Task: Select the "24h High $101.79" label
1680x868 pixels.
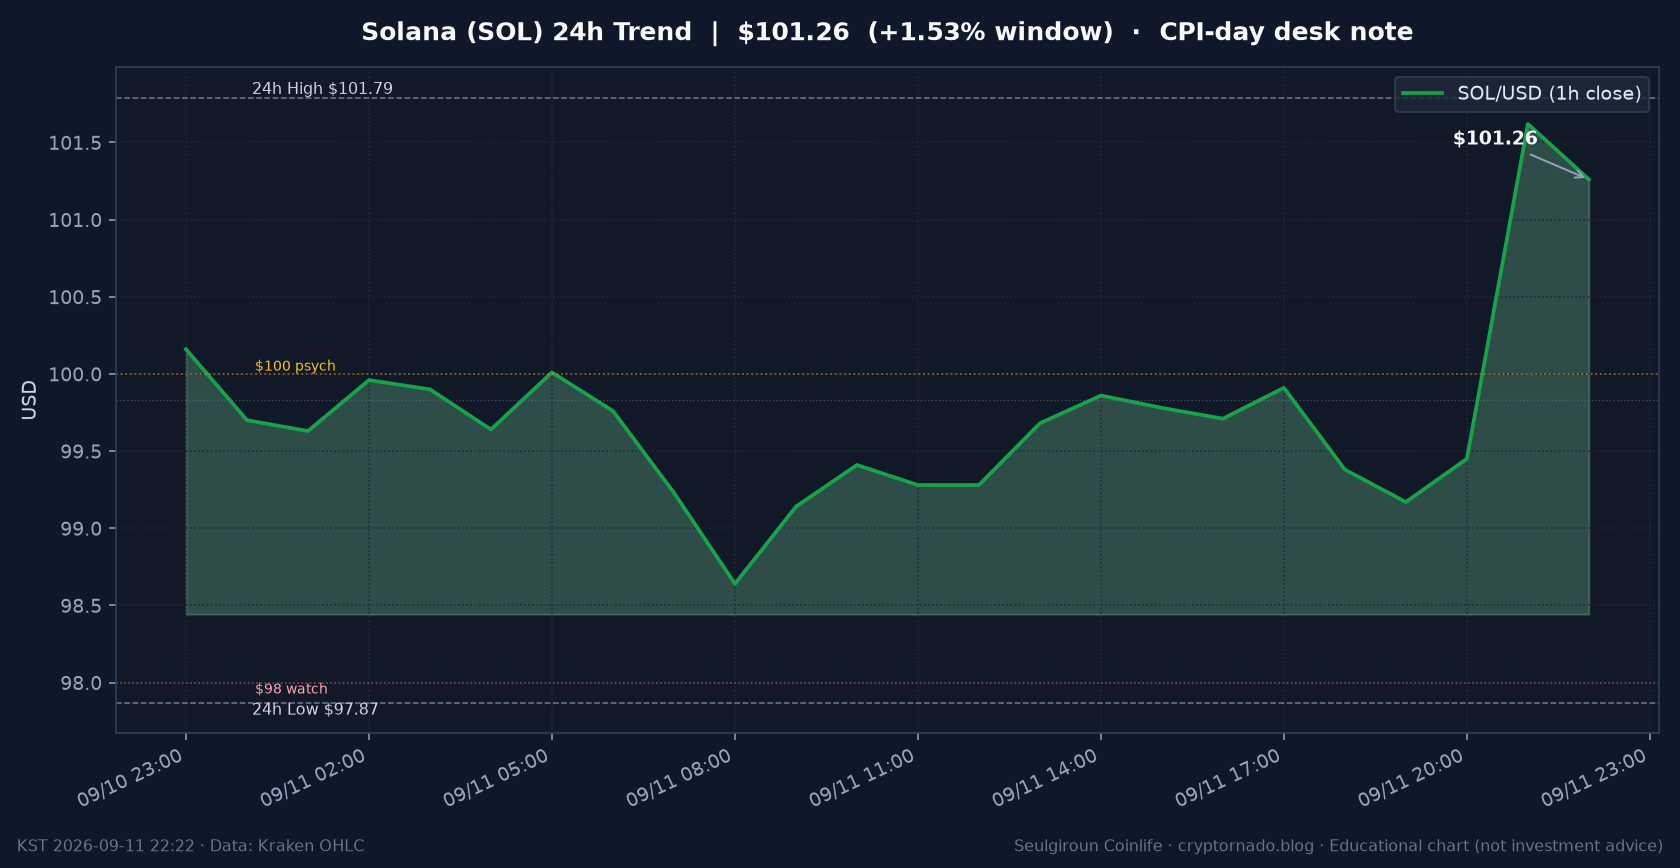Action: 322,88
